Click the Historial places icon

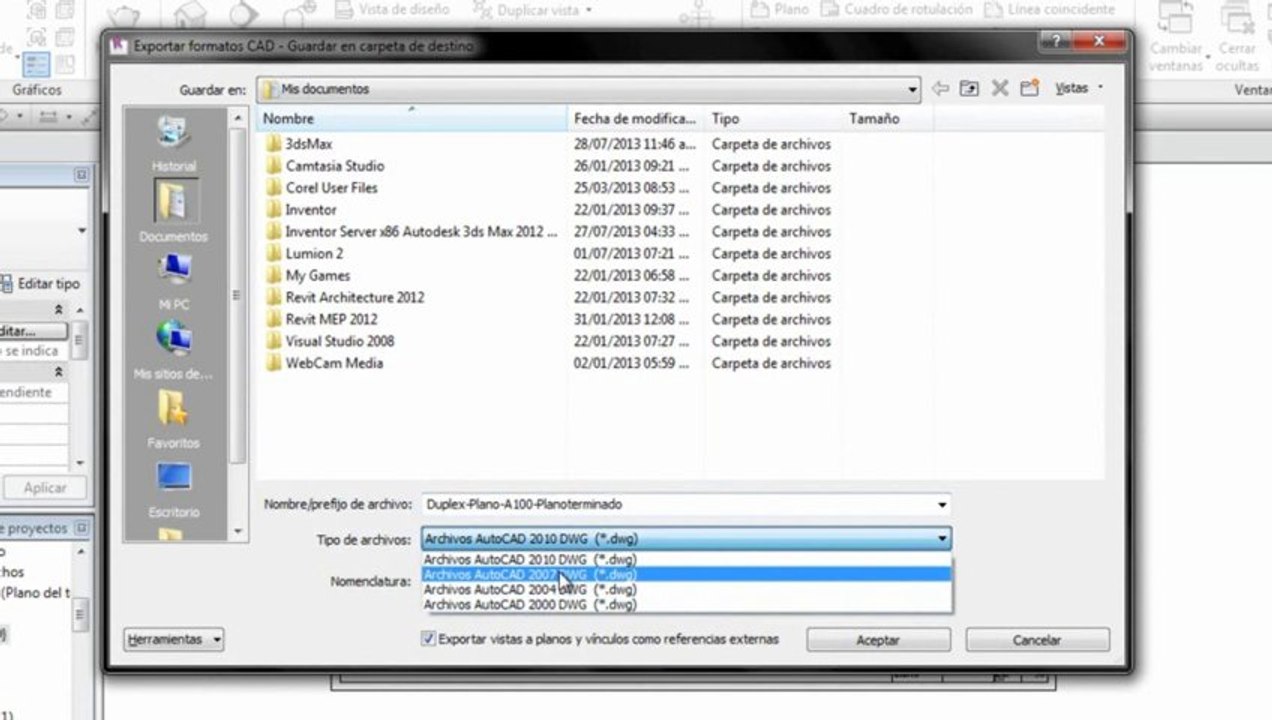tap(174, 133)
